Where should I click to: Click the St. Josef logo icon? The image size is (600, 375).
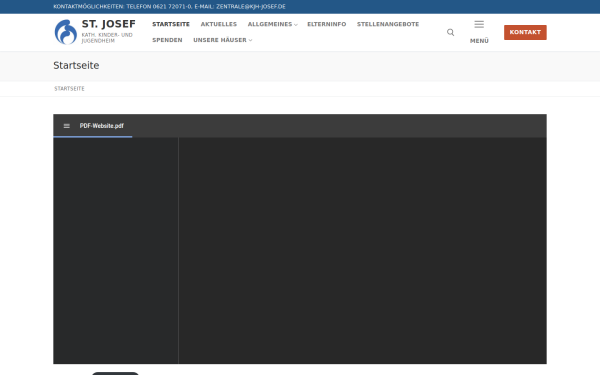pyautogui.click(x=66, y=32)
